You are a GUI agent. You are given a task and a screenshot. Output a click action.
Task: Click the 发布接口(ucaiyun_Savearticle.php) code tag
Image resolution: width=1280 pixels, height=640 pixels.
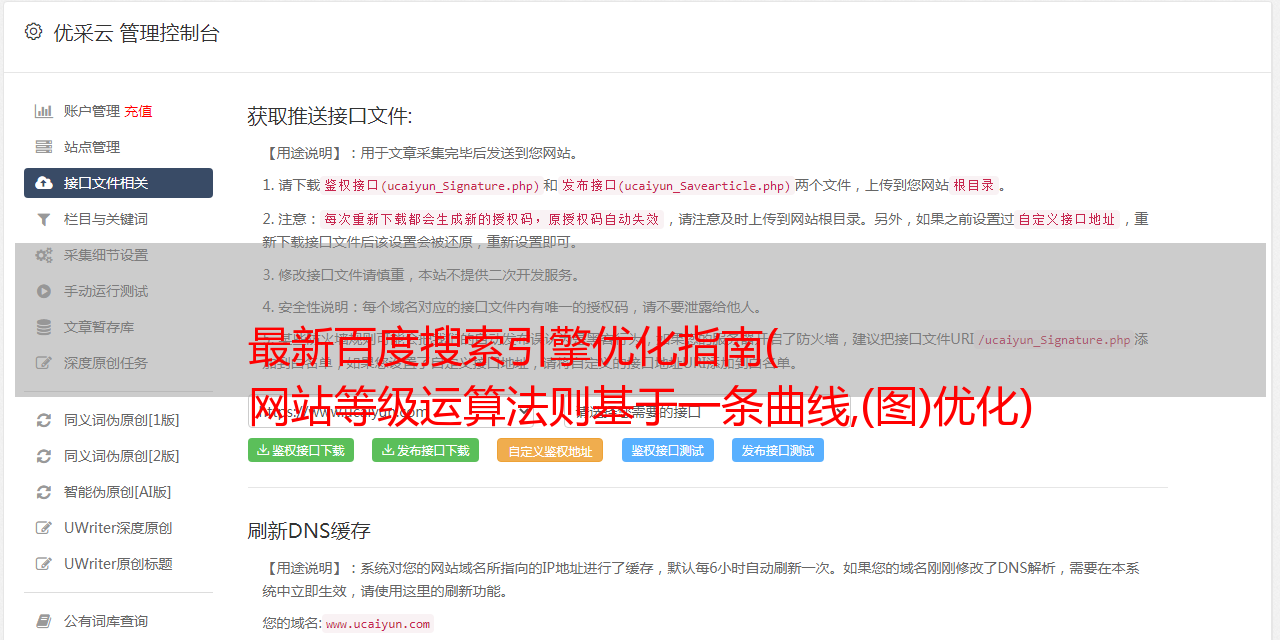[x=676, y=186]
